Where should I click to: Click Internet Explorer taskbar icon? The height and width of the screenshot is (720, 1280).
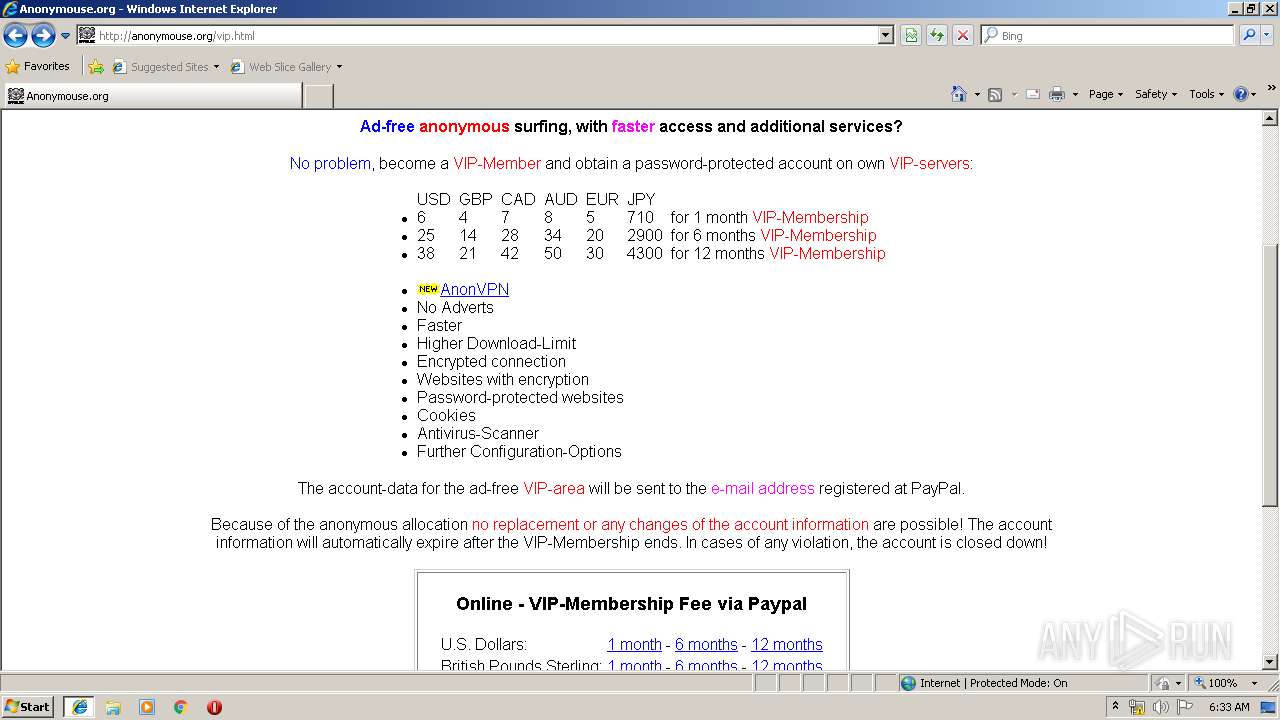(79, 707)
